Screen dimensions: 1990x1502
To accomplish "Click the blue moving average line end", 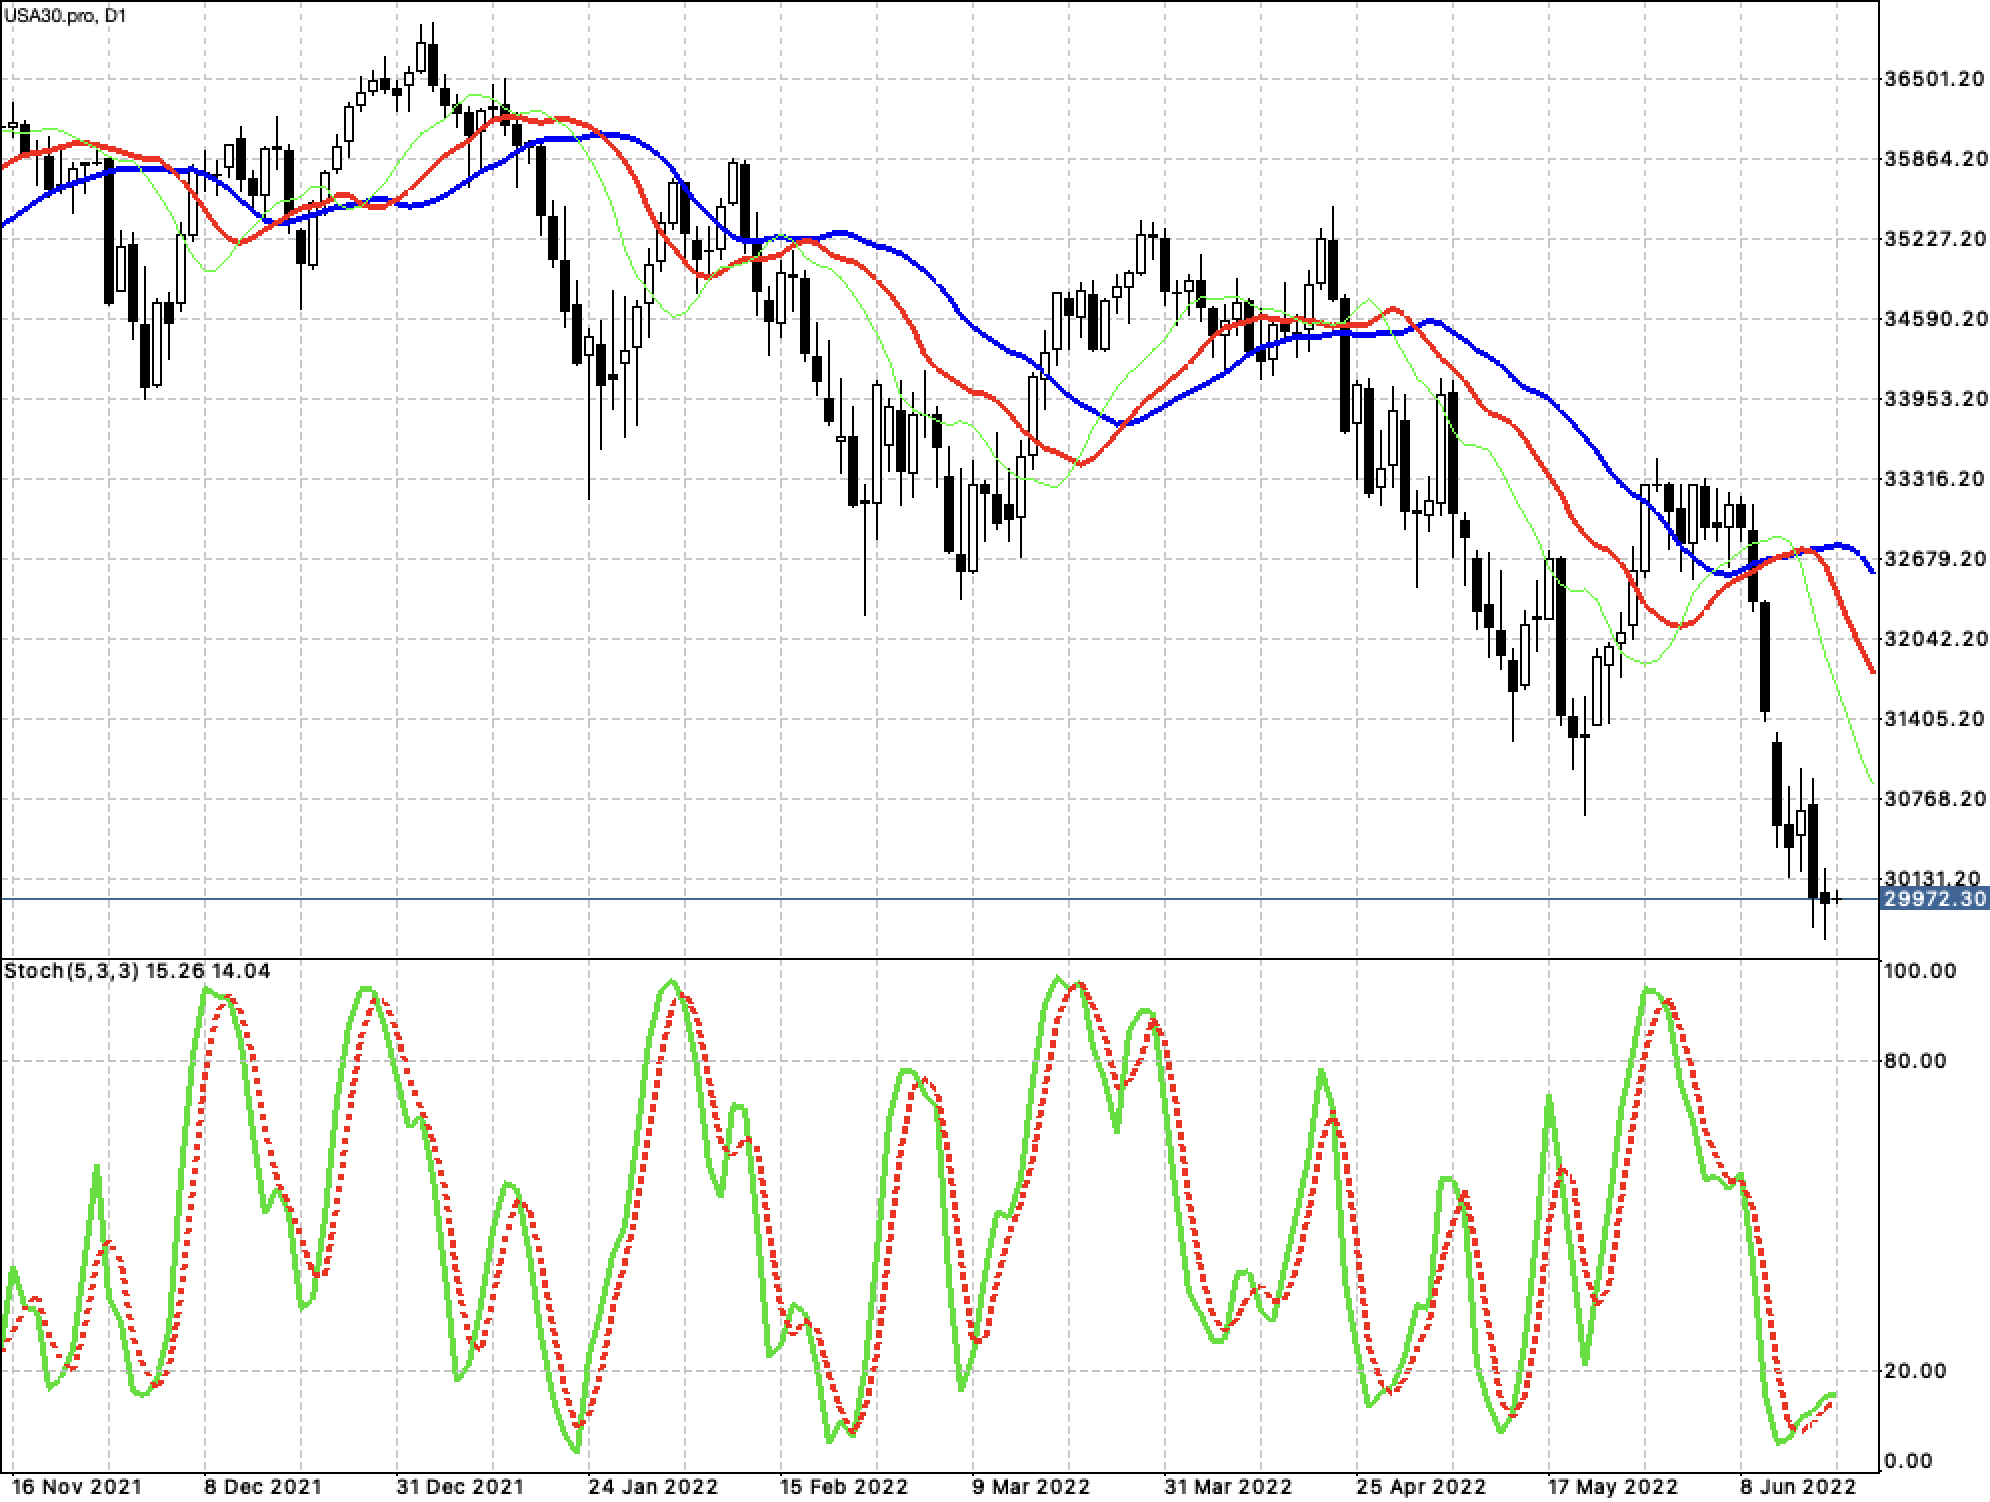I will 1872,572.
